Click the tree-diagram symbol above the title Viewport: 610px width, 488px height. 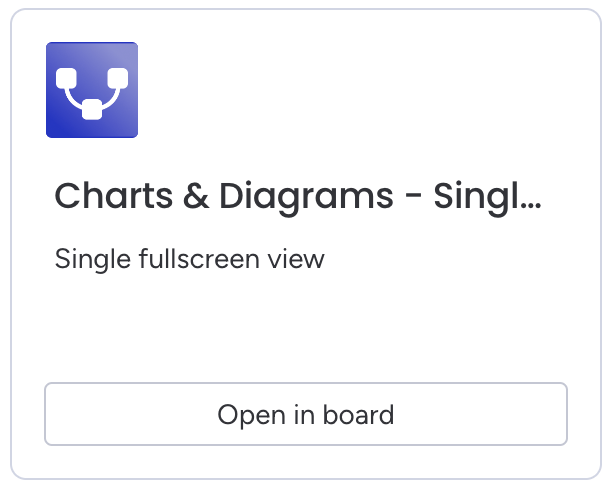[92, 90]
